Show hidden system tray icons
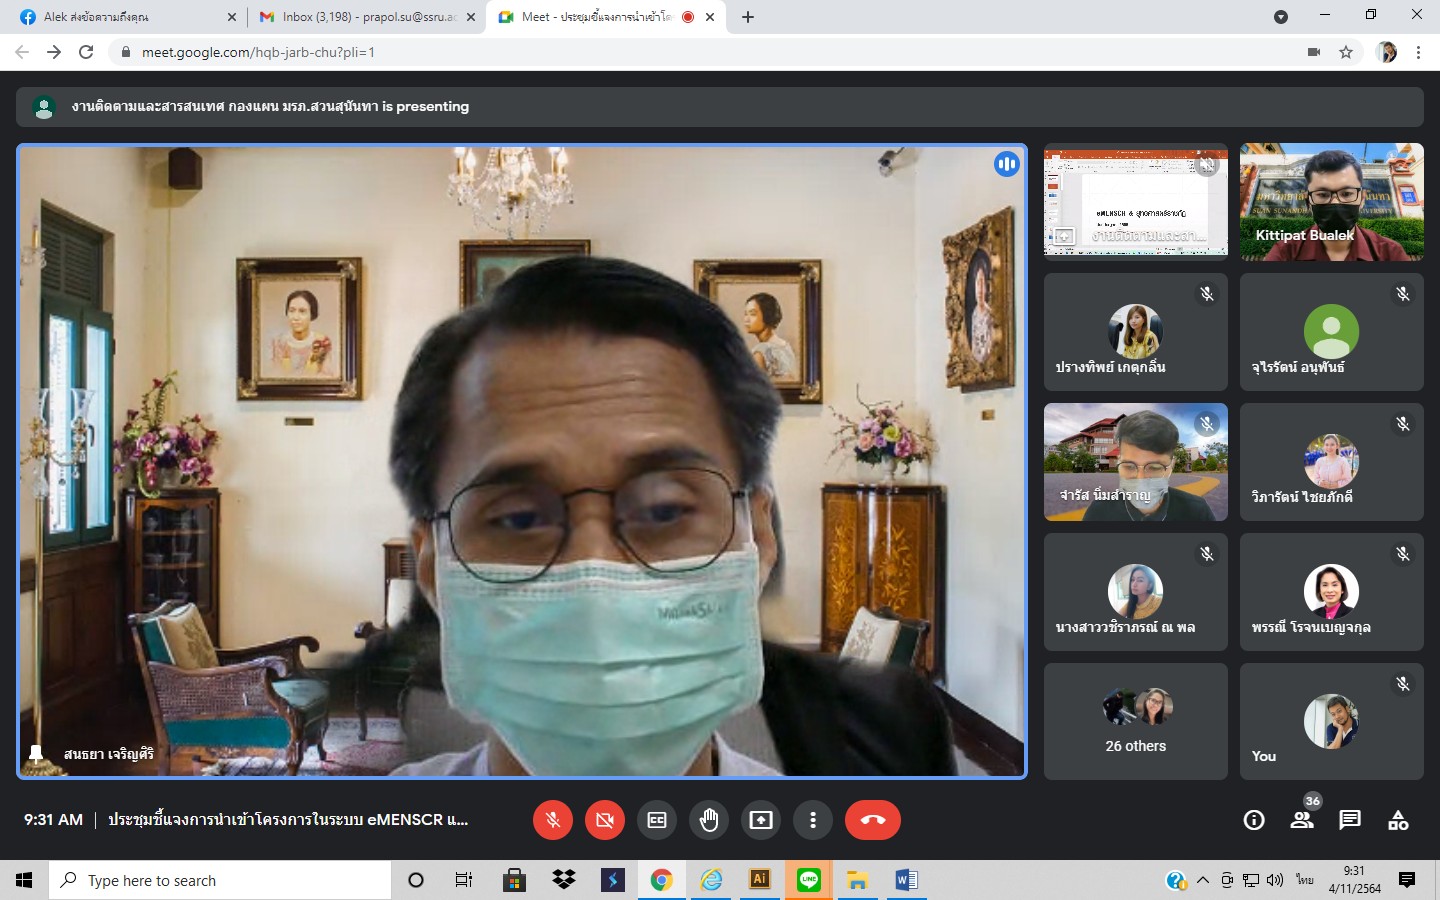Image resolution: width=1440 pixels, height=900 pixels. coord(1203,880)
